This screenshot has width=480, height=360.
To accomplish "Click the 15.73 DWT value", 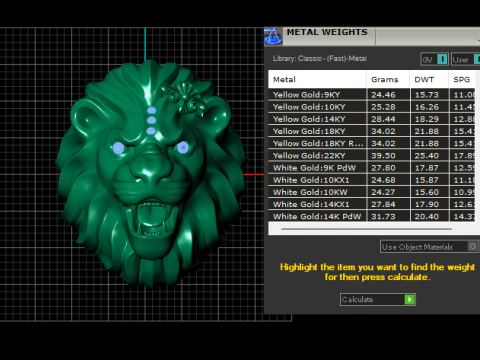I will (x=427, y=95).
